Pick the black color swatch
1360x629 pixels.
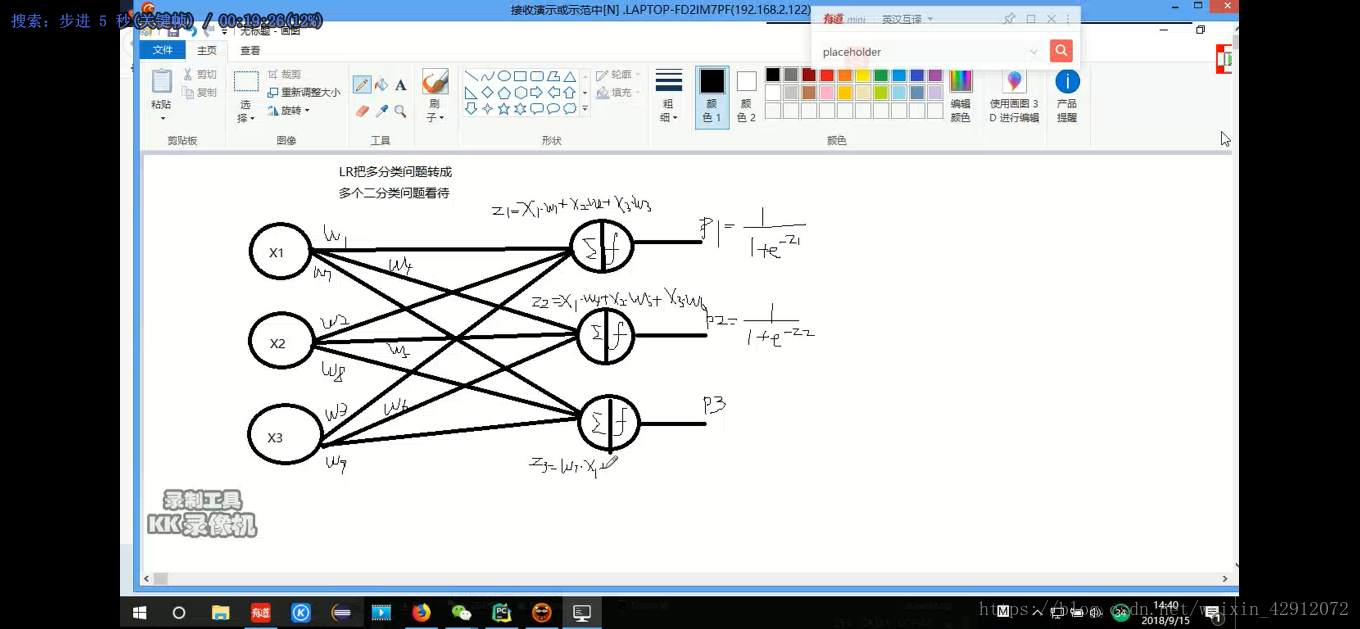(773, 75)
